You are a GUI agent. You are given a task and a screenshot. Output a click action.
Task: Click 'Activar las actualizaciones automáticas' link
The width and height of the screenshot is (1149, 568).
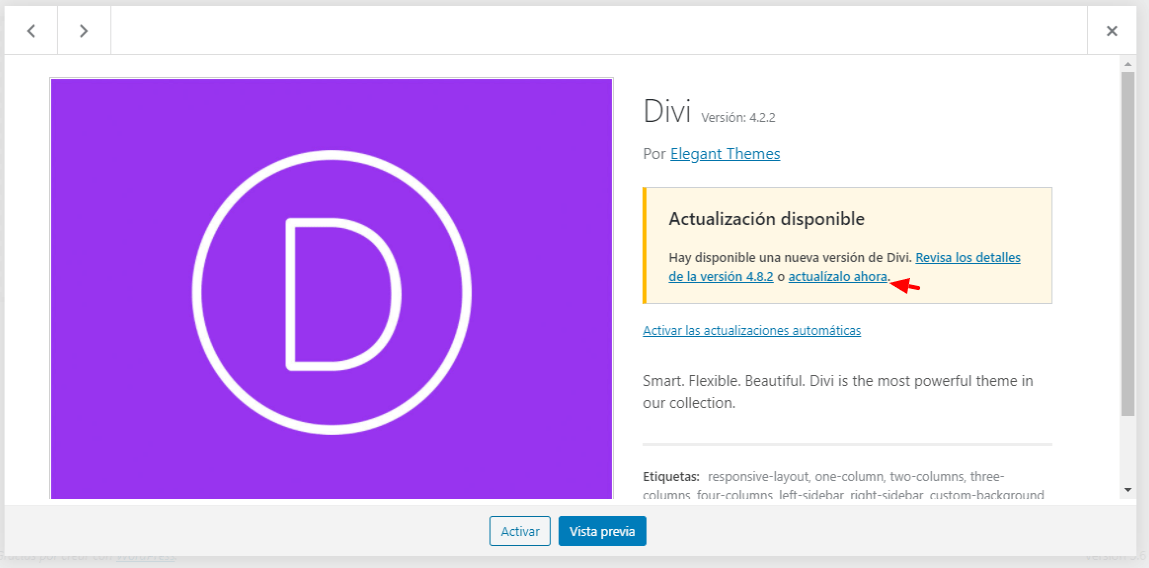(752, 331)
